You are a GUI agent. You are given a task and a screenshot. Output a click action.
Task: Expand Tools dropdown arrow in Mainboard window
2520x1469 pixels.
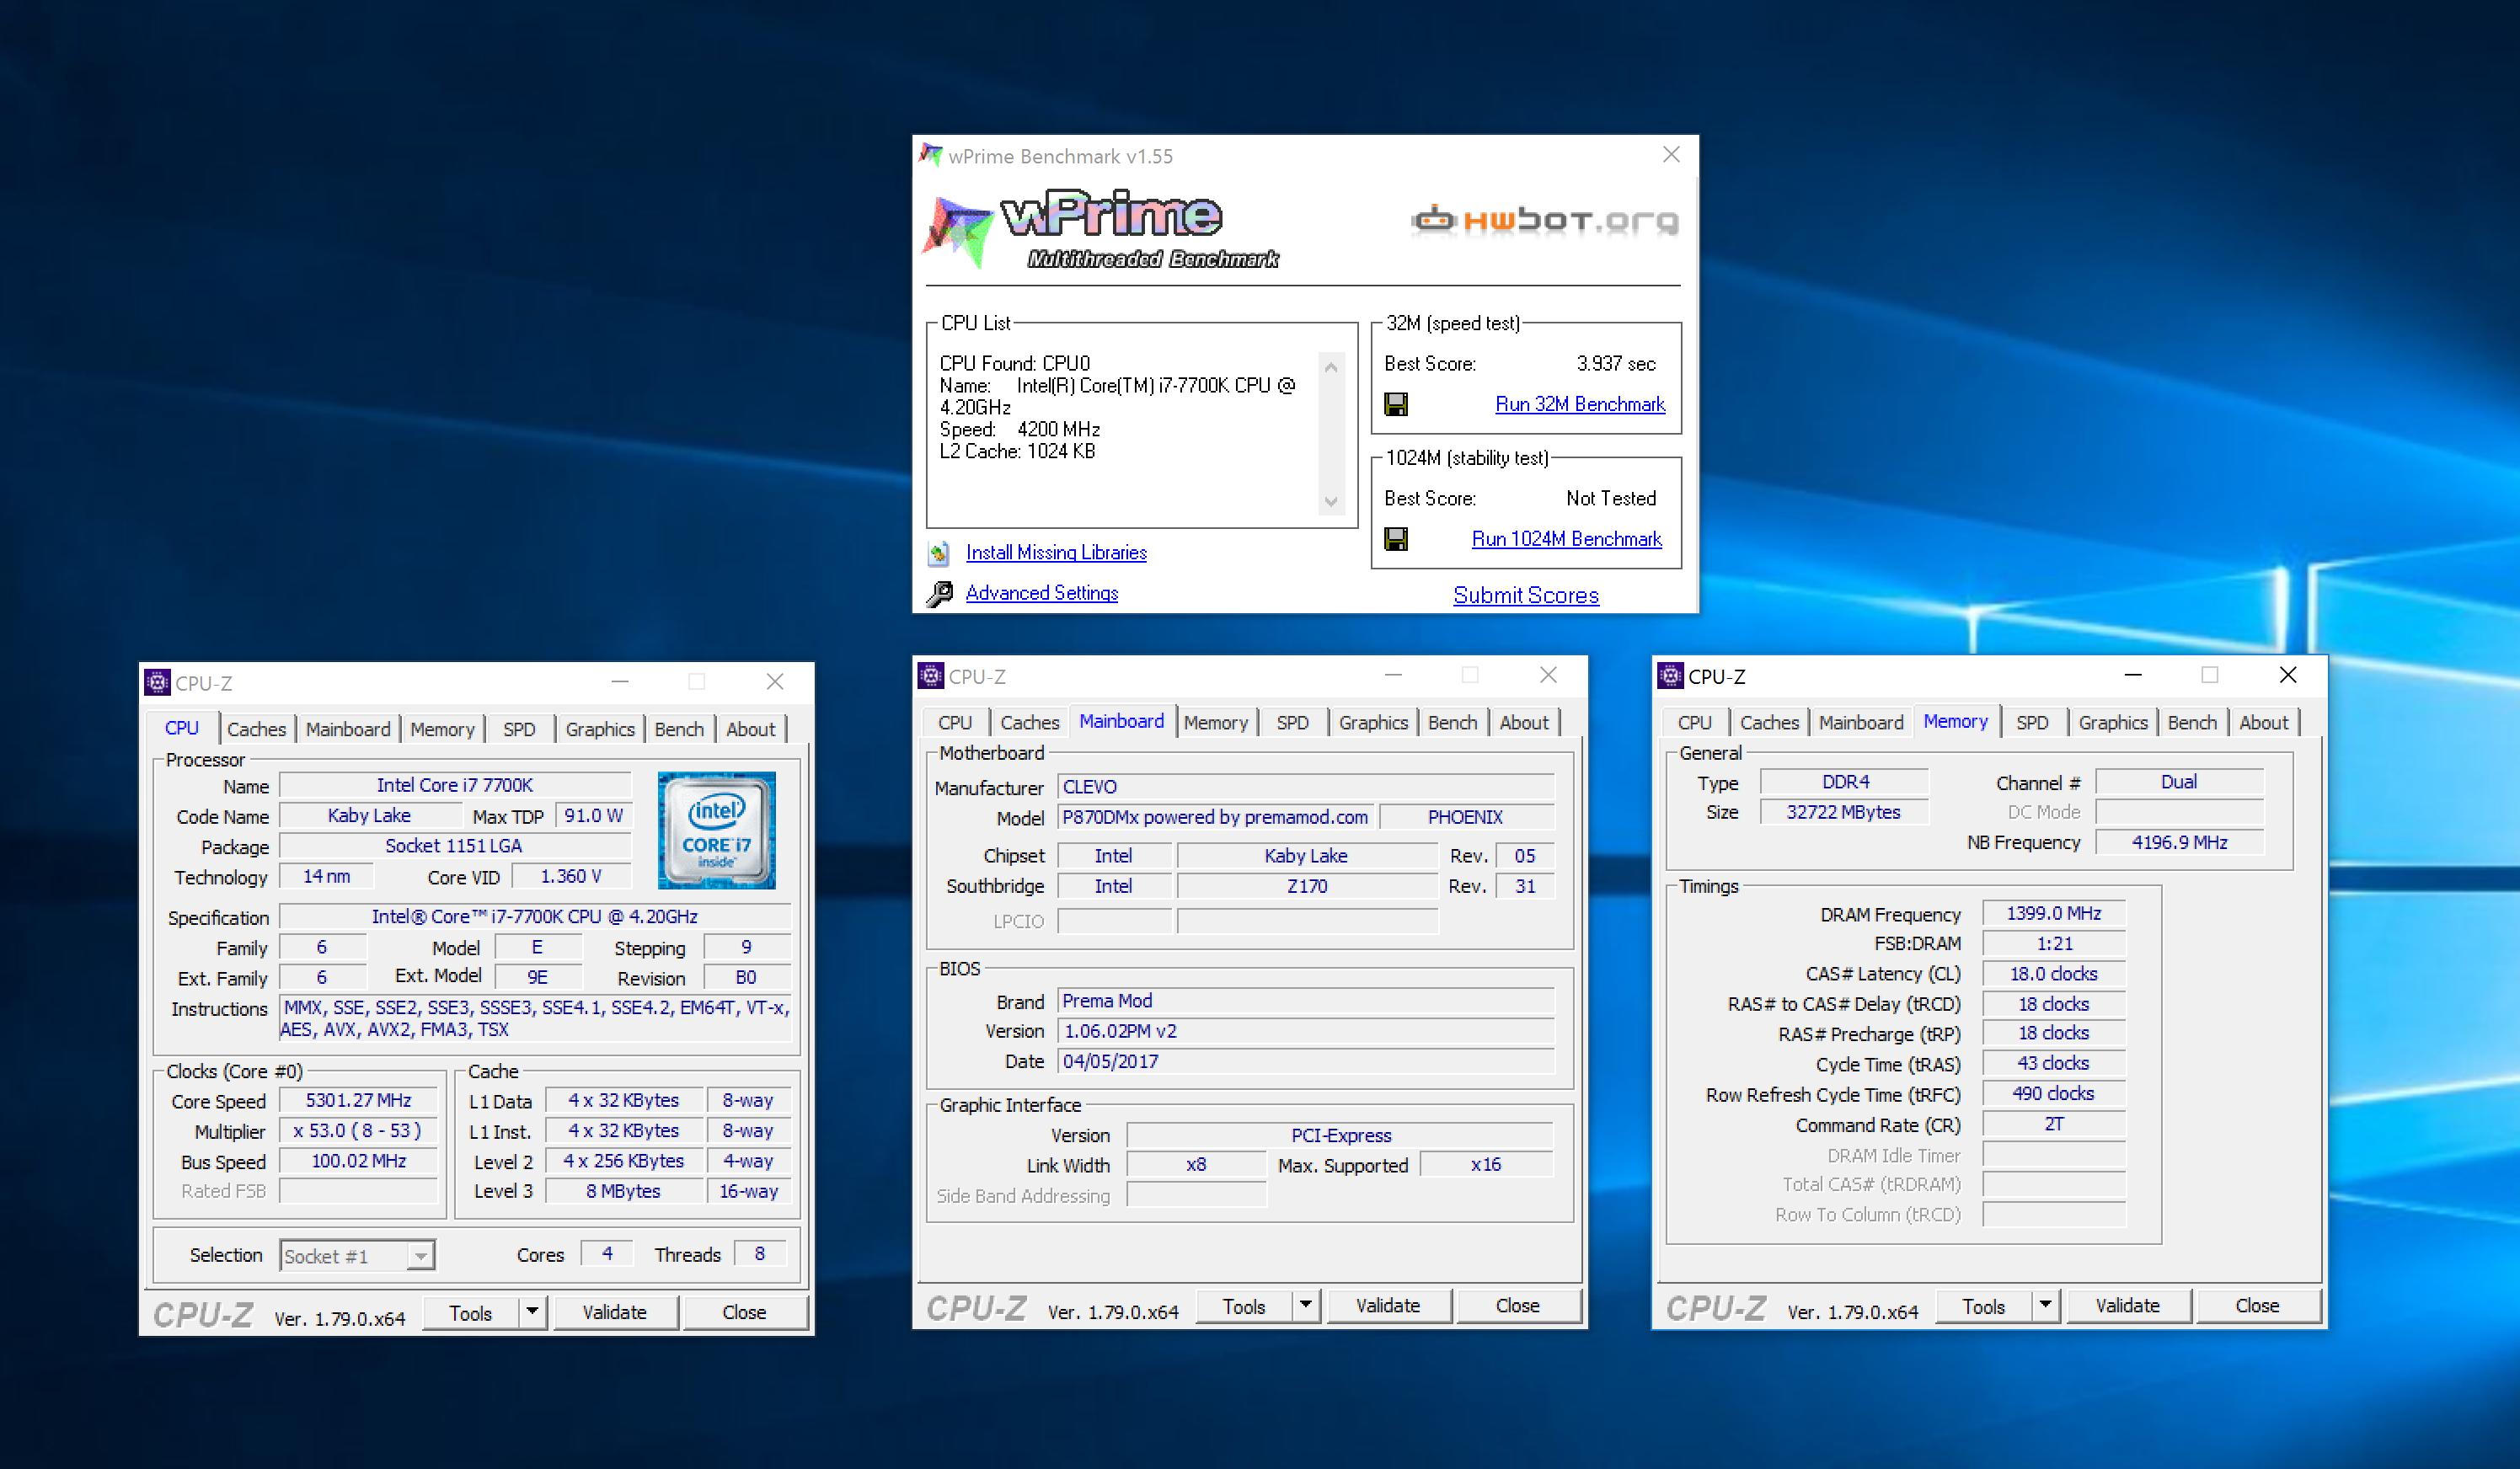click(x=1305, y=1306)
